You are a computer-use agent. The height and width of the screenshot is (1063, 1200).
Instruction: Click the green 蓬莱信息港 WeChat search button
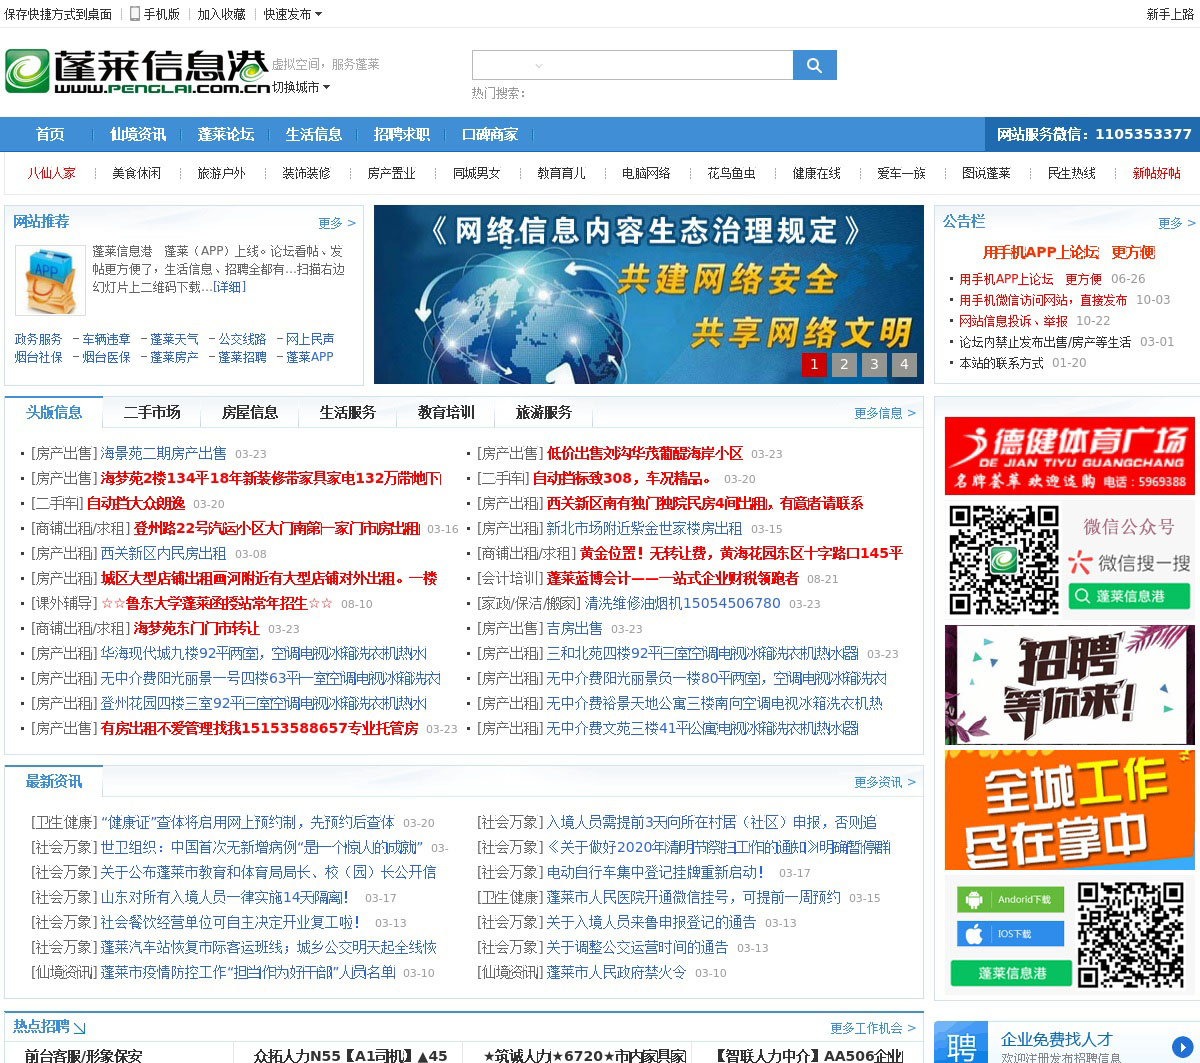(x=1130, y=596)
